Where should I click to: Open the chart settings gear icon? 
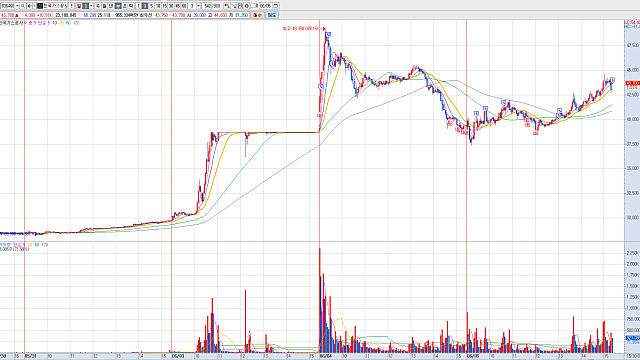pos(247,6)
